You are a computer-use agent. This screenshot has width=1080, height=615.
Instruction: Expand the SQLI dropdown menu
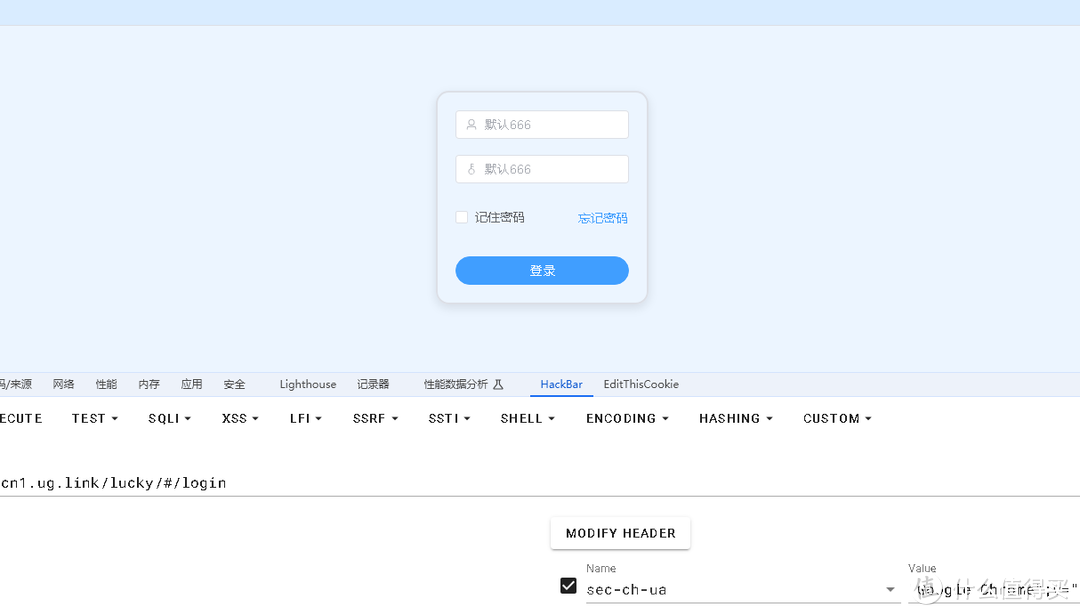tap(169, 419)
